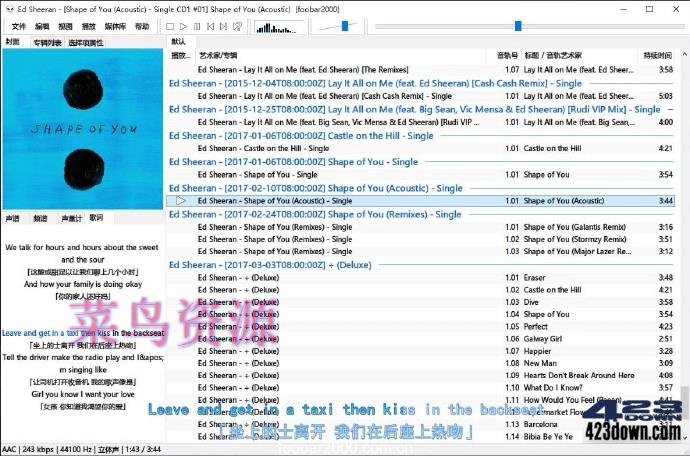This screenshot has width=690, height=456.
Task: Switch to the 专辑列表 tab
Action: click(x=48, y=43)
